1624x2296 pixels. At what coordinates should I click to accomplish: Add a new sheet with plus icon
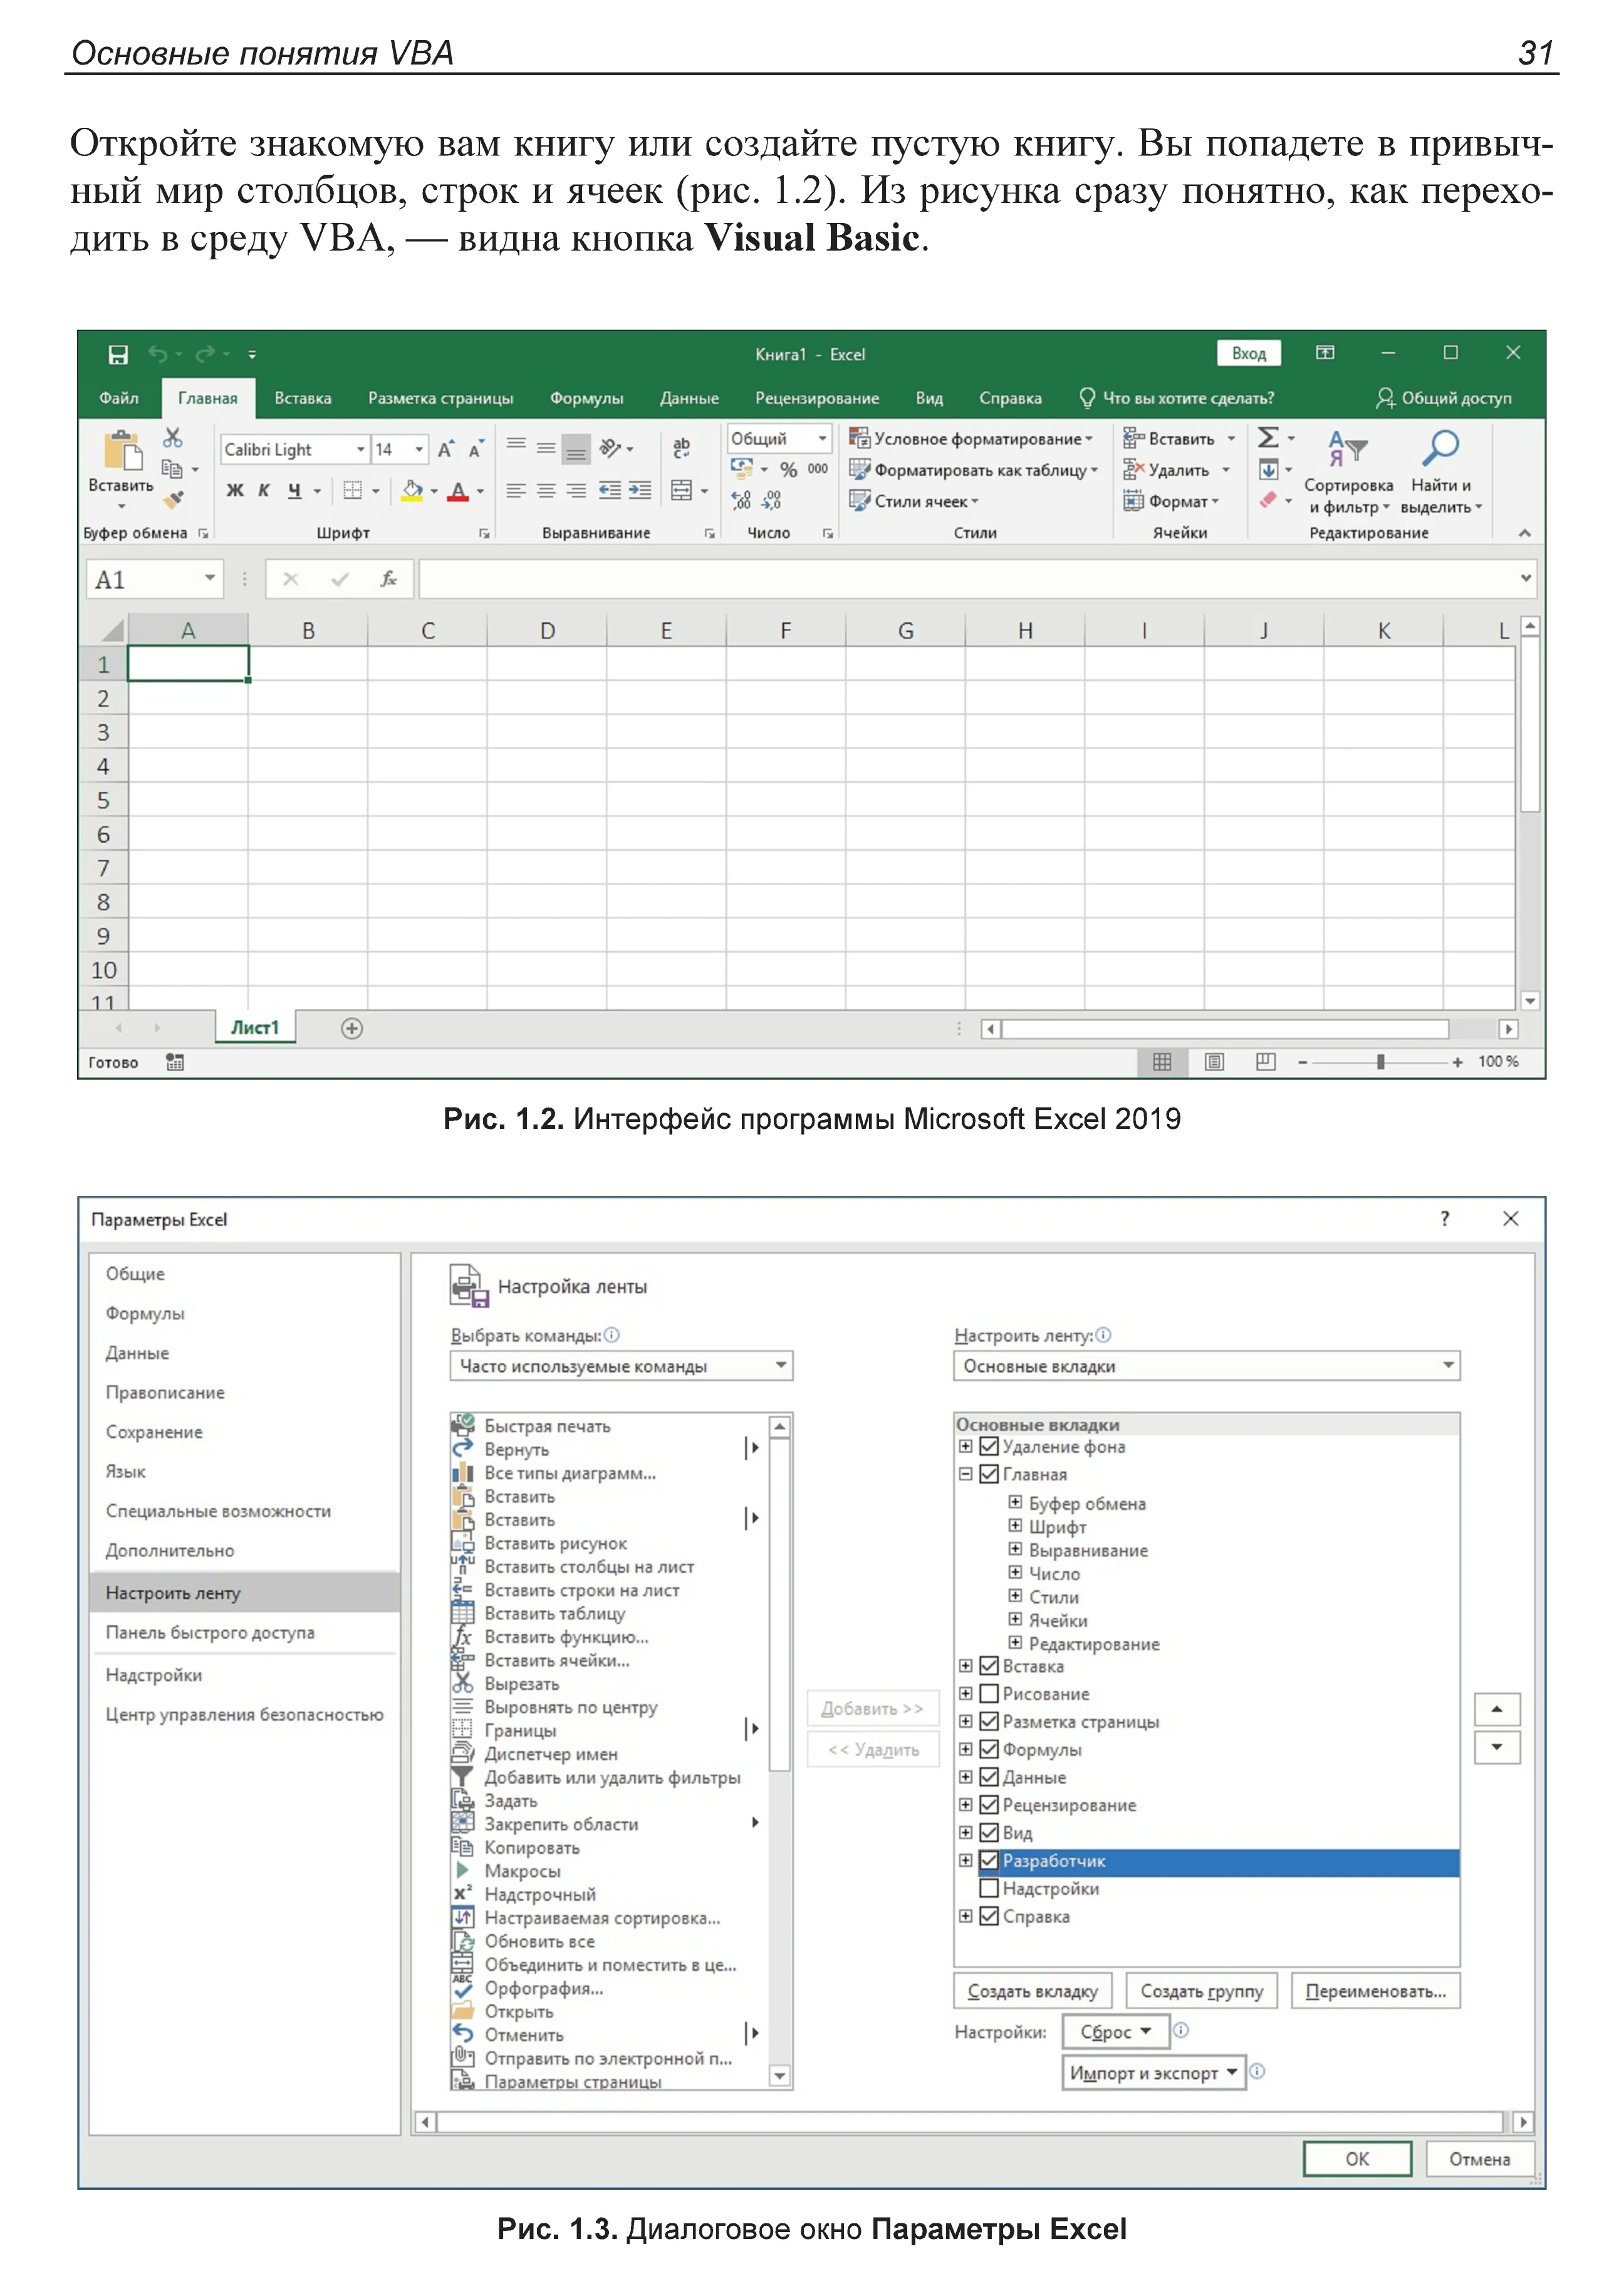coord(352,1028)
